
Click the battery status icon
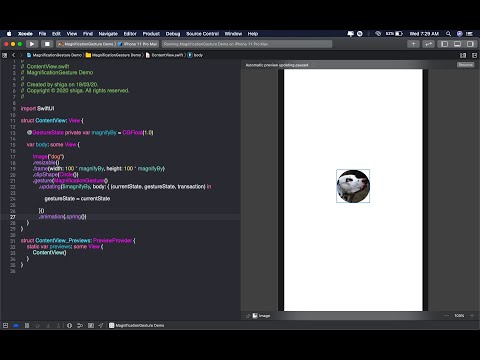pyautogui.click(x=399, y=34)
